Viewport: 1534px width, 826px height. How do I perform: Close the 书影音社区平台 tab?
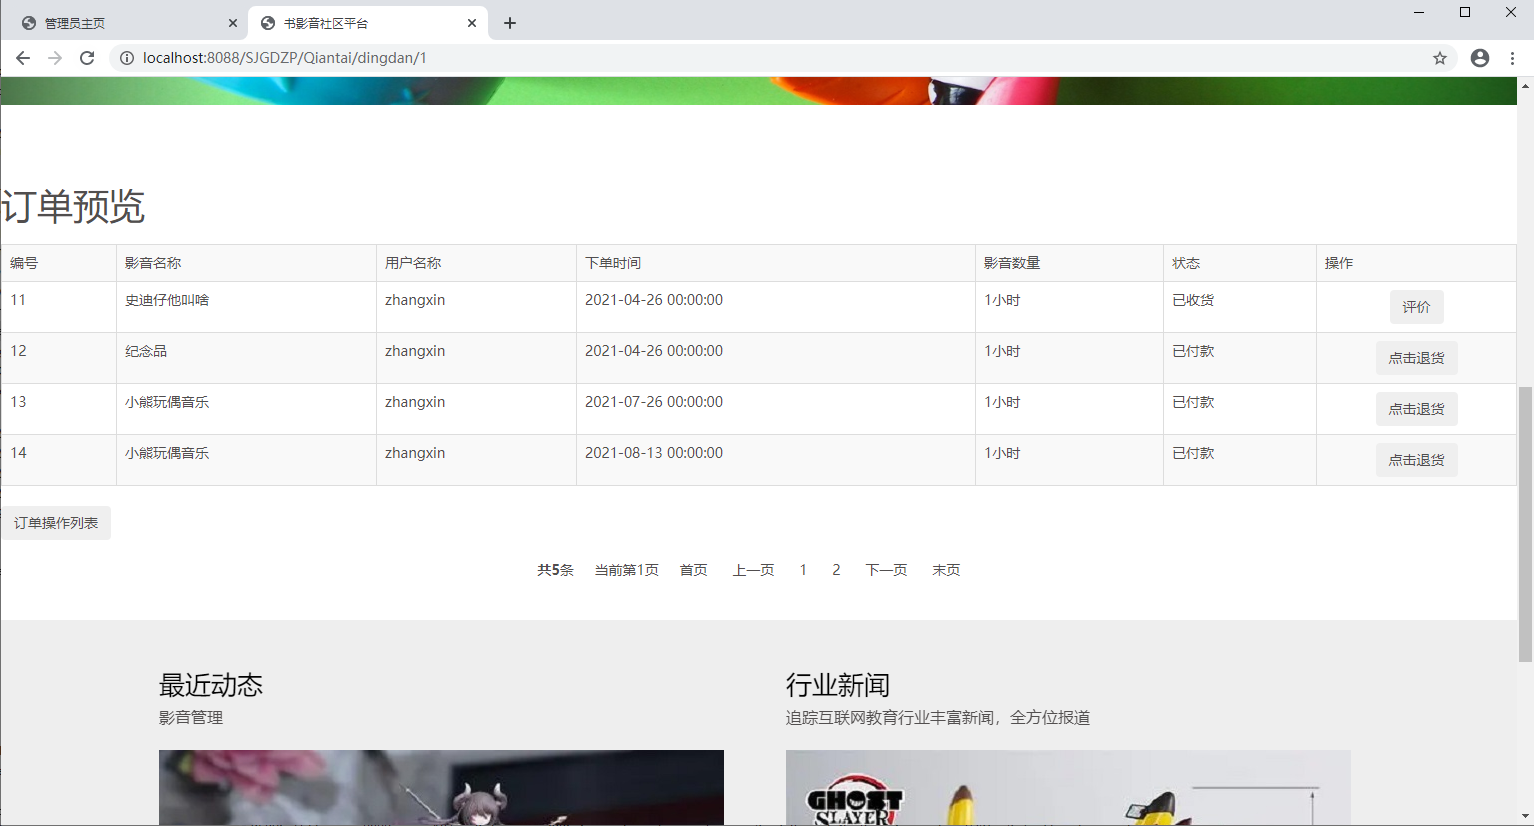click(472, 23)
